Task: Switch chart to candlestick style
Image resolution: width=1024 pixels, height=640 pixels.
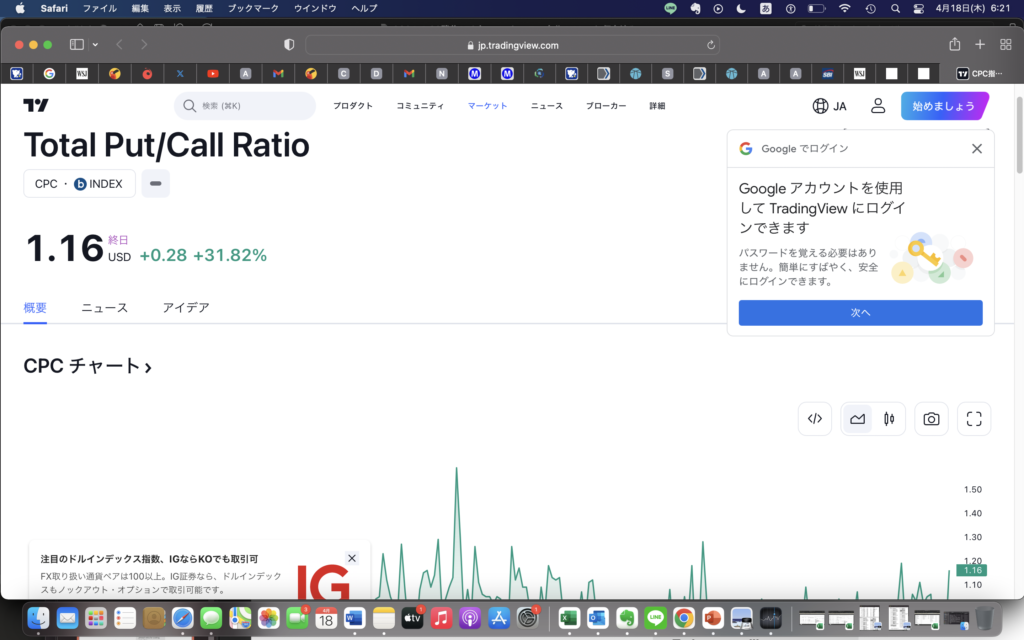Action: click(888, 419)
